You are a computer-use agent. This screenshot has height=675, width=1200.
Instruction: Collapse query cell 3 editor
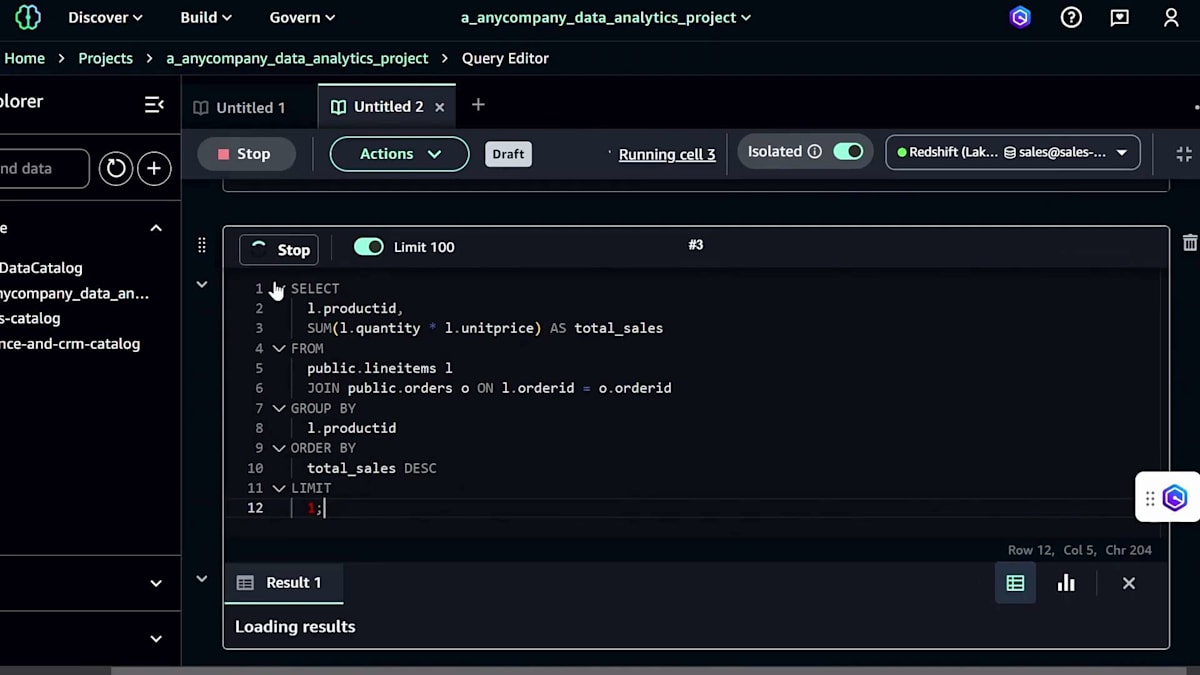point(202,285)
